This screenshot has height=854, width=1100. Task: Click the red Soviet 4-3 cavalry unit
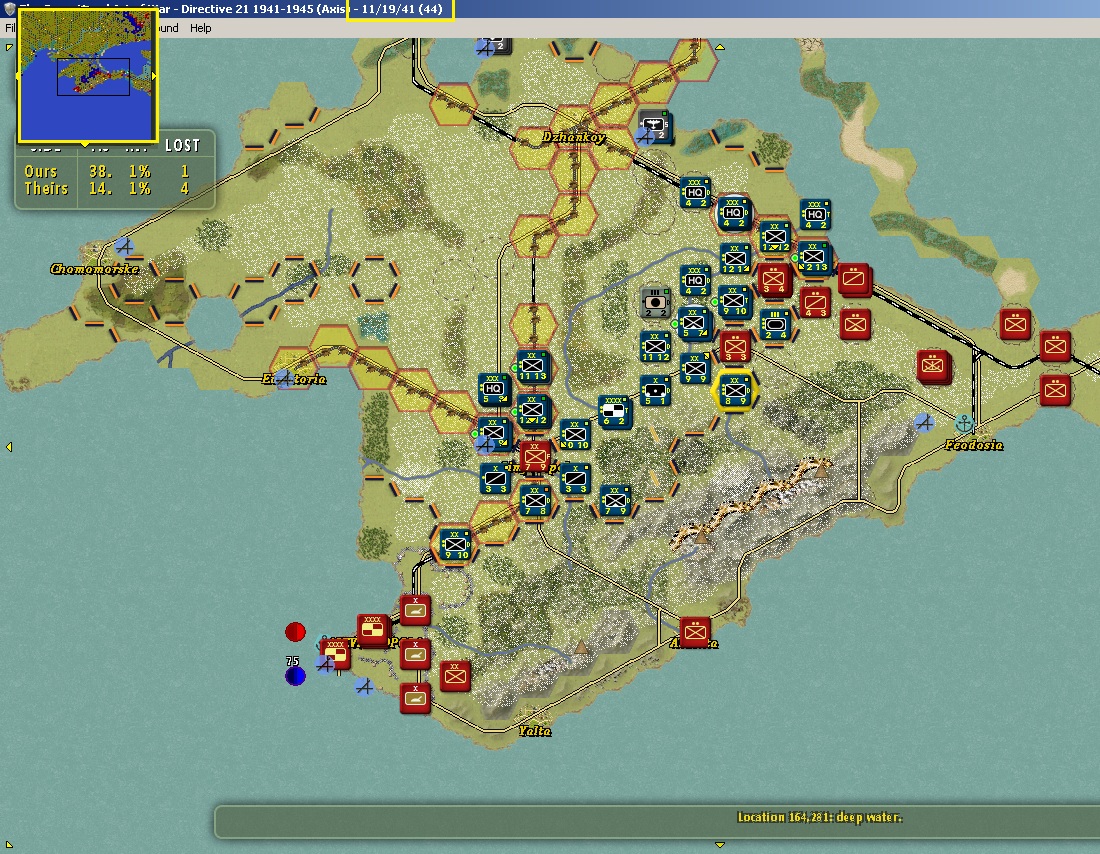(x=814, y=302)
